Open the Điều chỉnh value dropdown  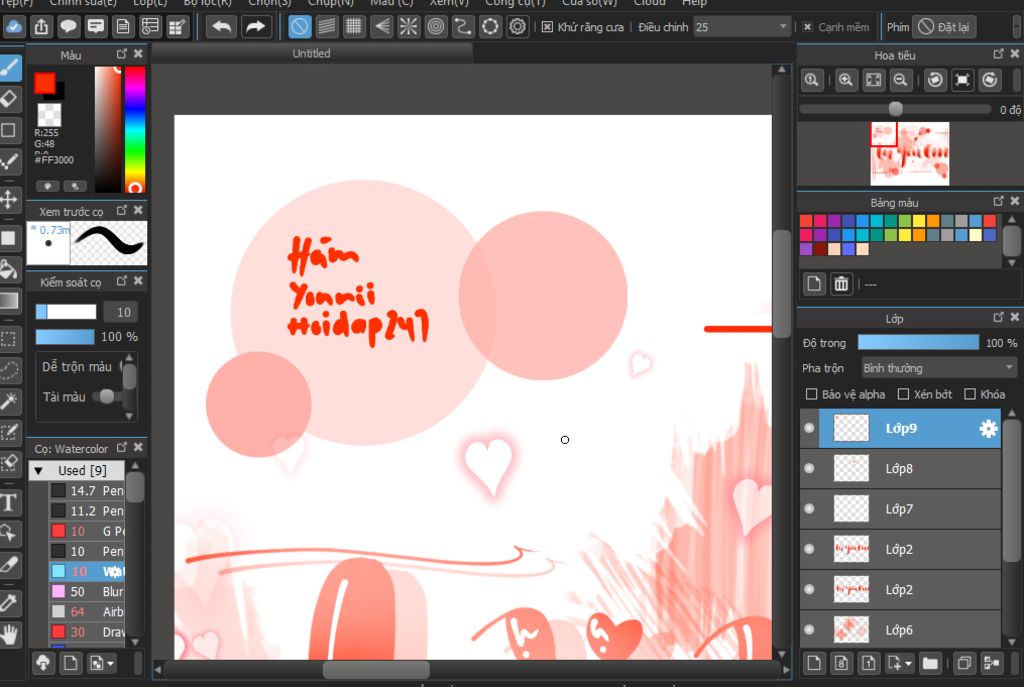click(x=783, y=27)
